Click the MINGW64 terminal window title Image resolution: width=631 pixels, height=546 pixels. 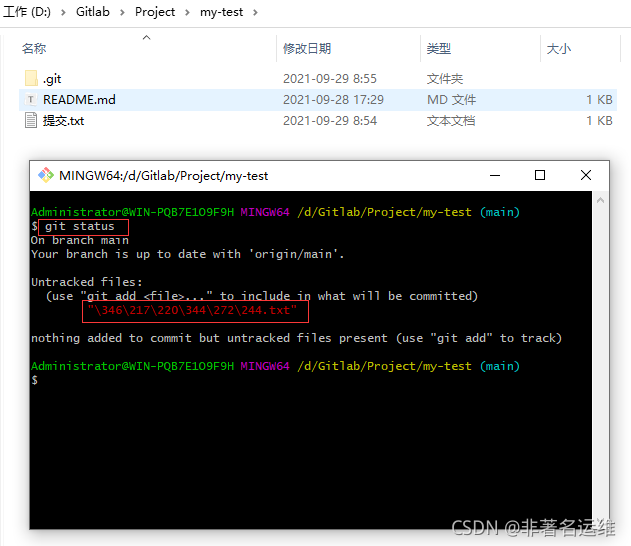click(x=163, y=176)
